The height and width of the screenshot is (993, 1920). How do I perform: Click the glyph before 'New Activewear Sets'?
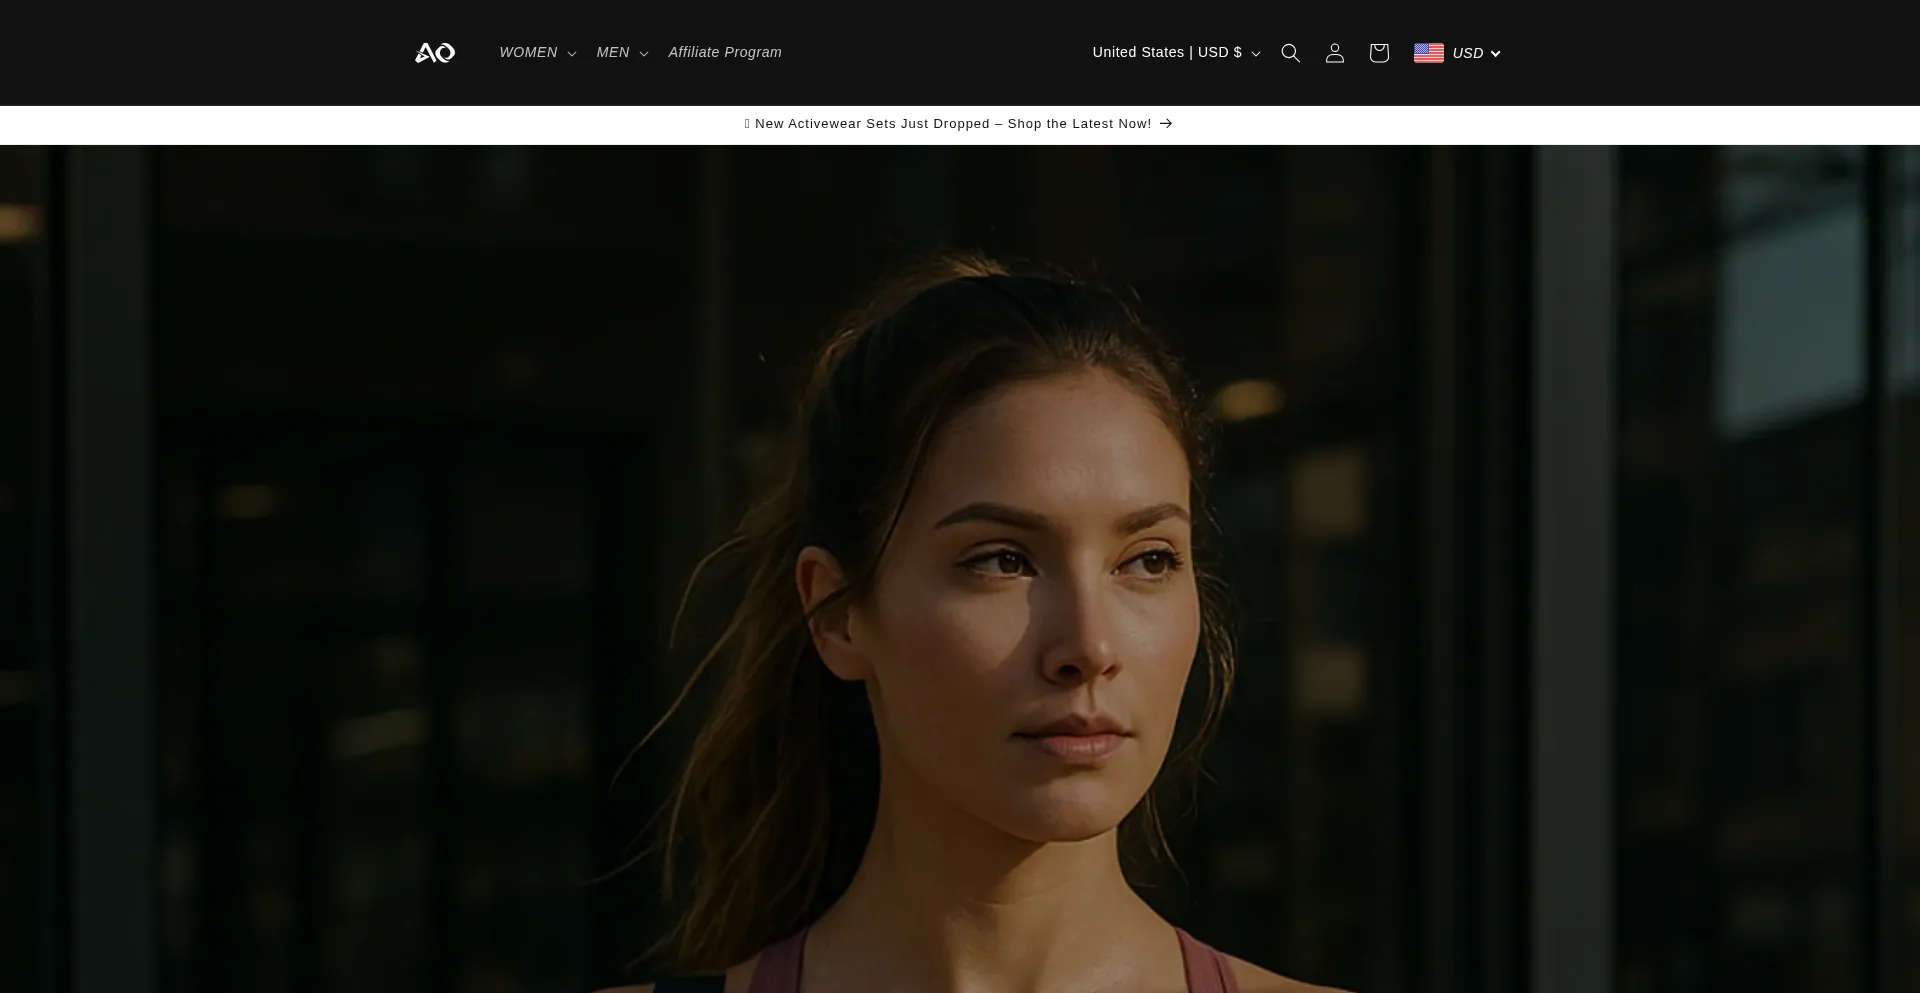pos(747,124)
